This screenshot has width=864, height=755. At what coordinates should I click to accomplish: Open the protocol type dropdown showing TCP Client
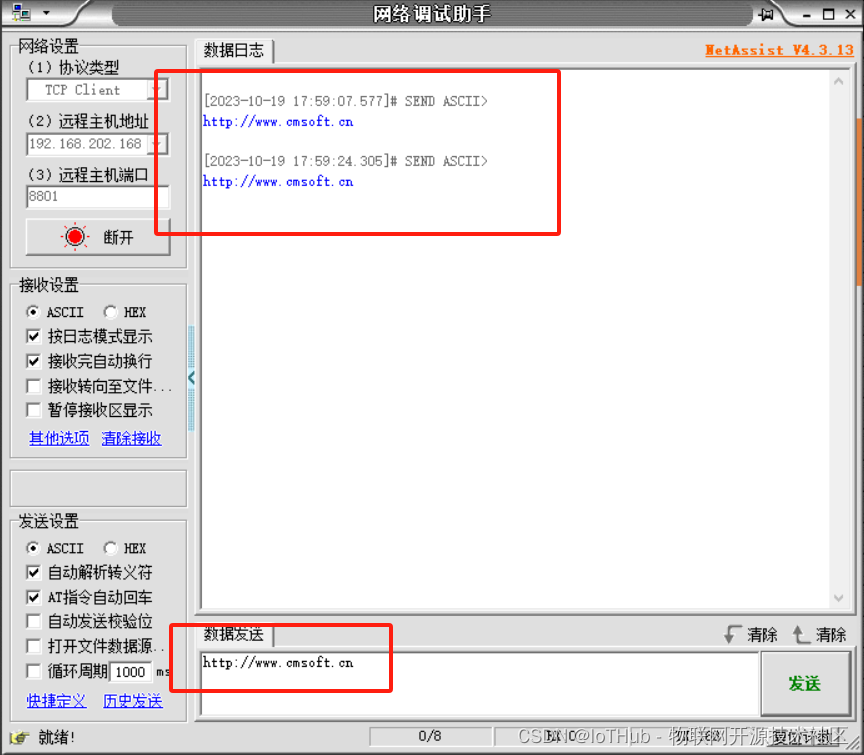pyautogui.click(x=158, y=89)
